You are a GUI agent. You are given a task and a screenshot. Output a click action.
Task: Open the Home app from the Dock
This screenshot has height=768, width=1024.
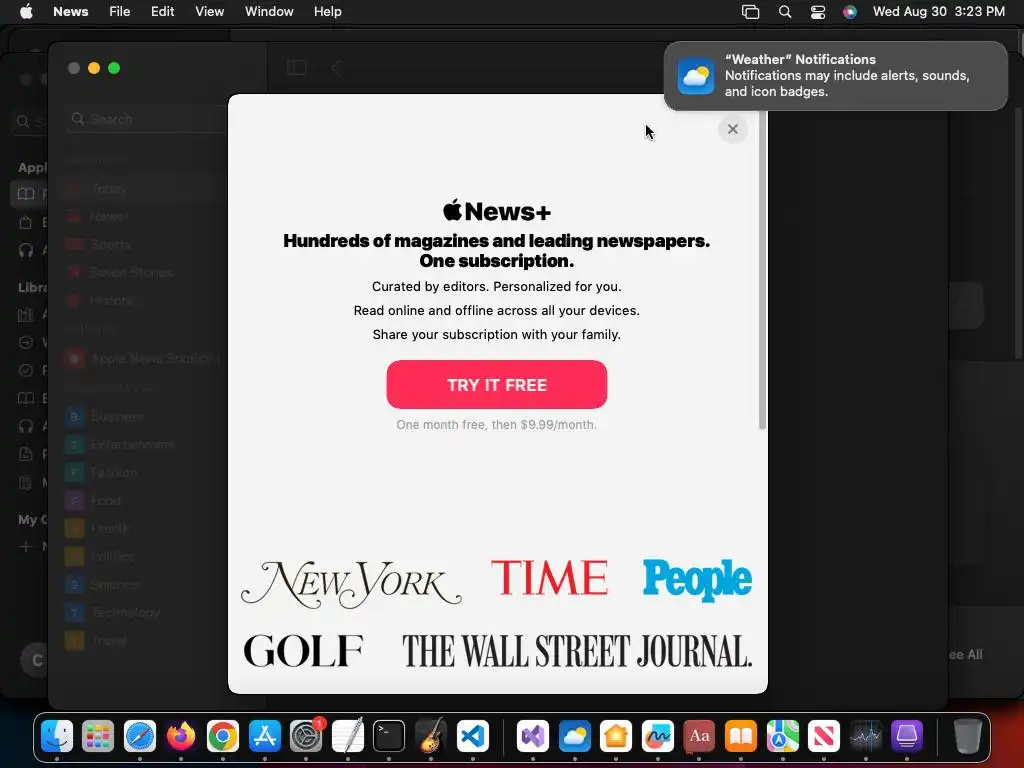[x=616, y=737]
